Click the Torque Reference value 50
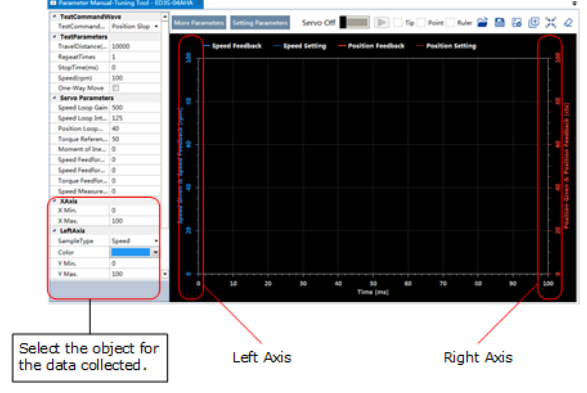This screenshot has height=393, width=587. pos(135,139)
